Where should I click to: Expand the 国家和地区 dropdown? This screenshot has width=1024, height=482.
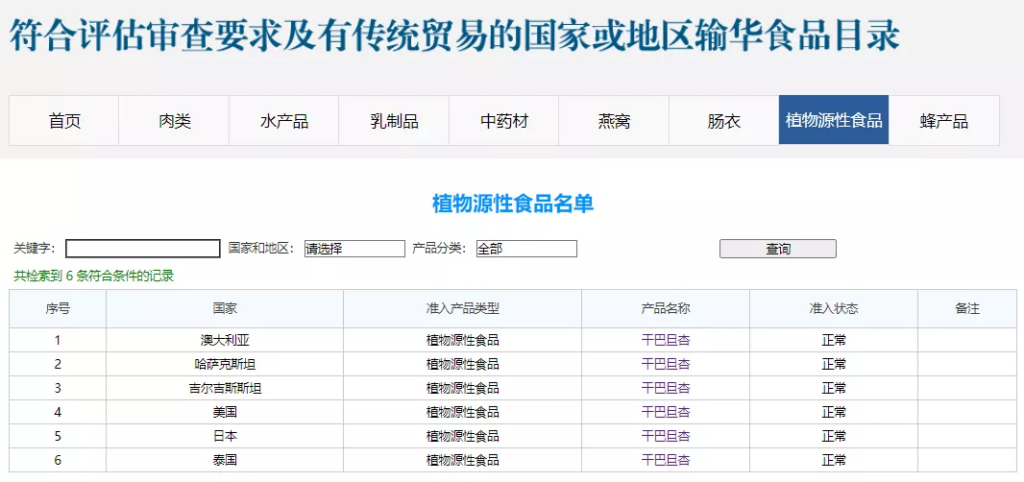(x=354, y=249)
